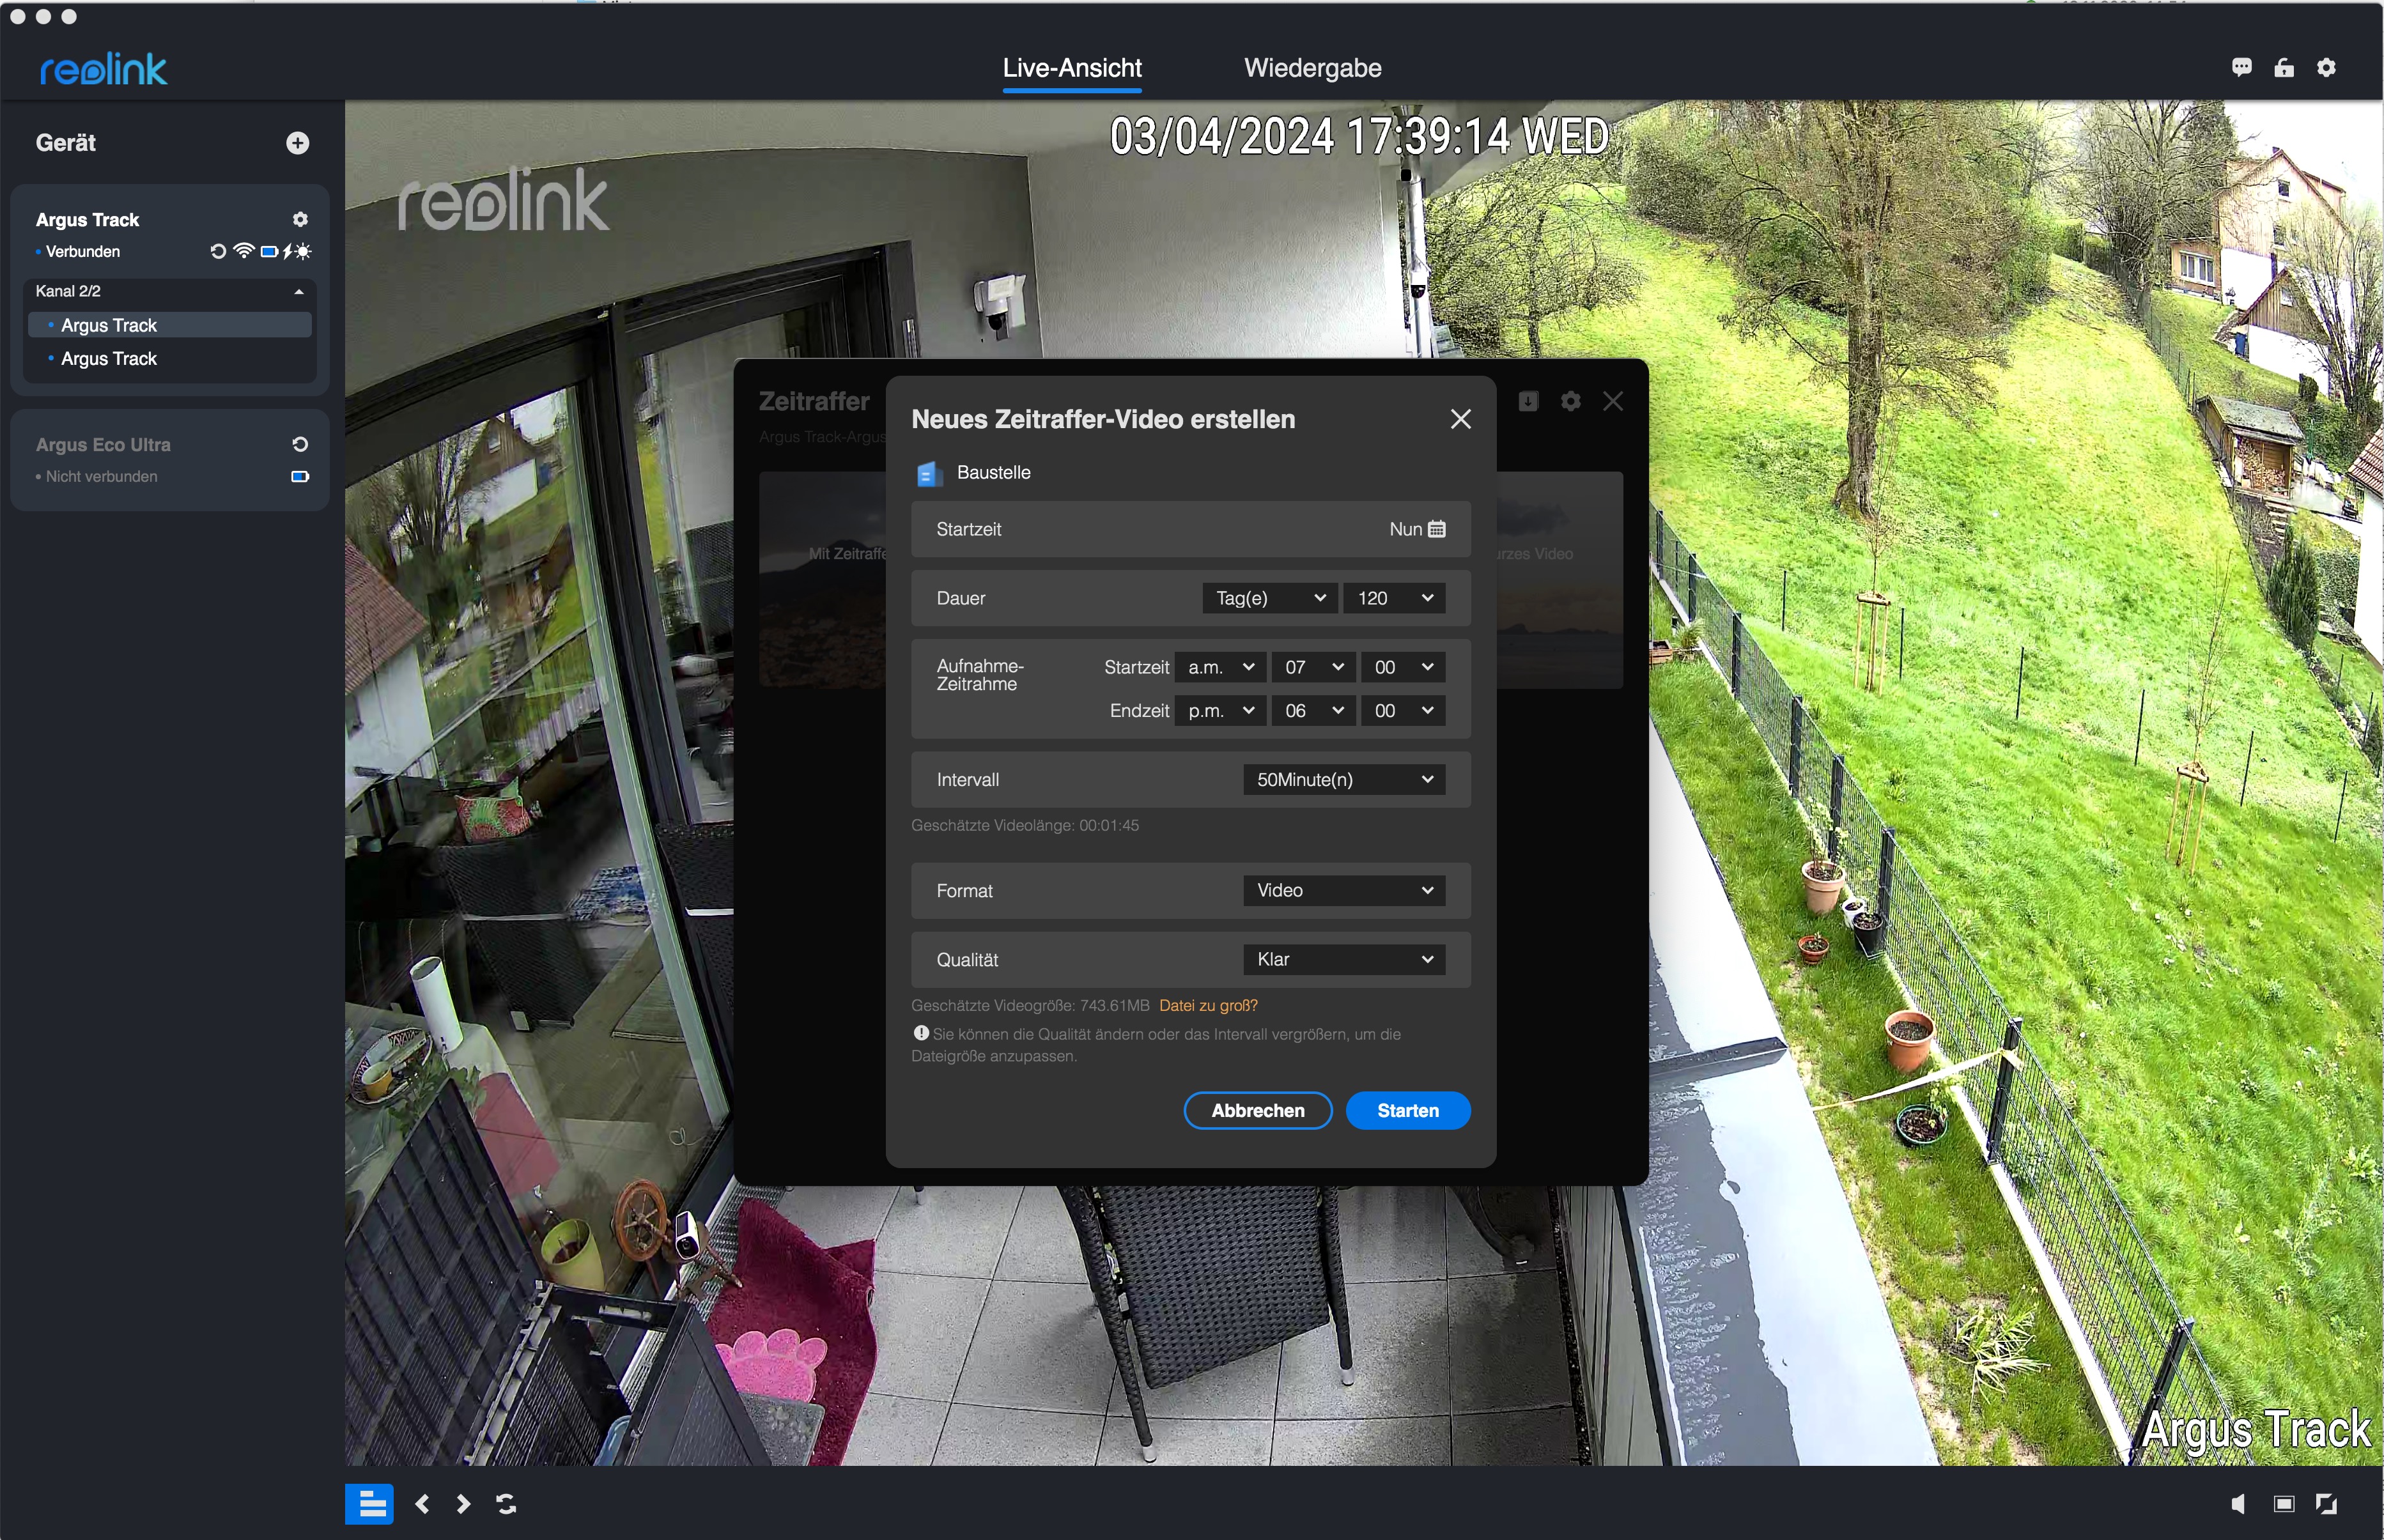Click the Abbrechen button
Image resolution: width=2384 pixels, height=1540 pixels.
tap(1257, 1111)
